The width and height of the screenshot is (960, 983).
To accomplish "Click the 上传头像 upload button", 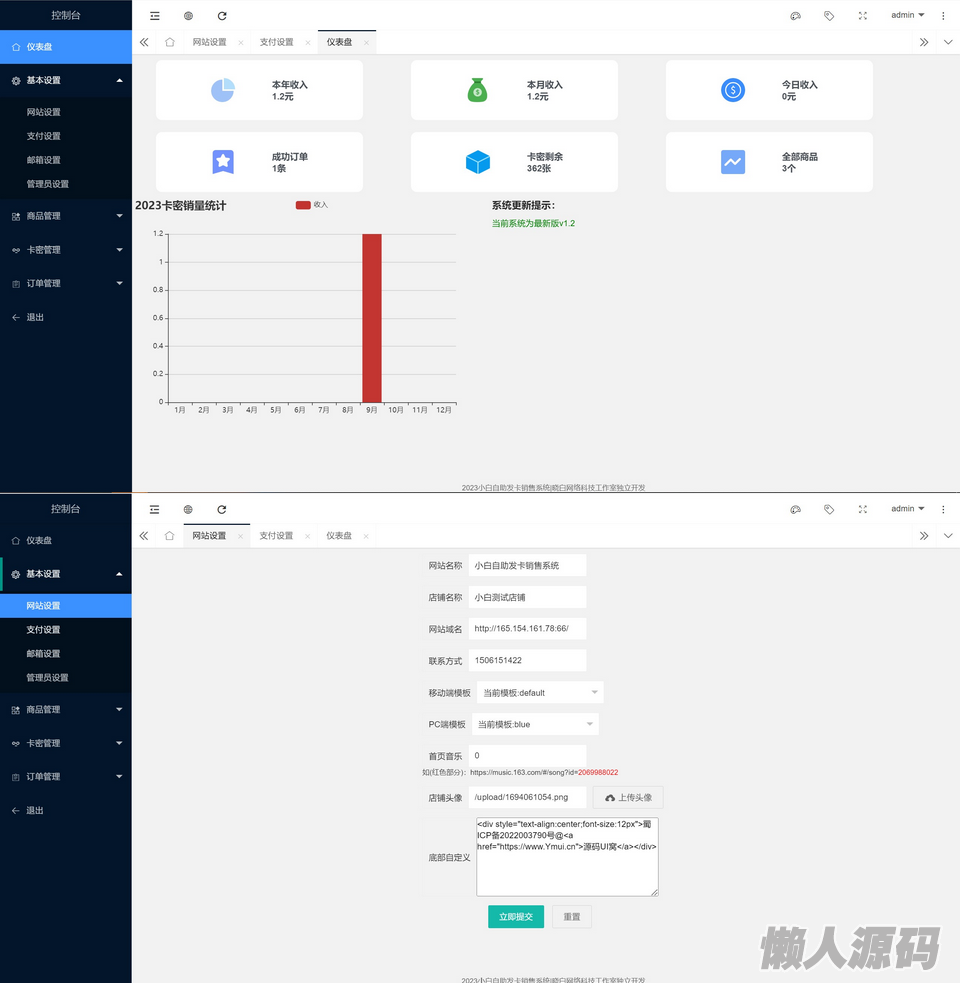I will [628, 797].
